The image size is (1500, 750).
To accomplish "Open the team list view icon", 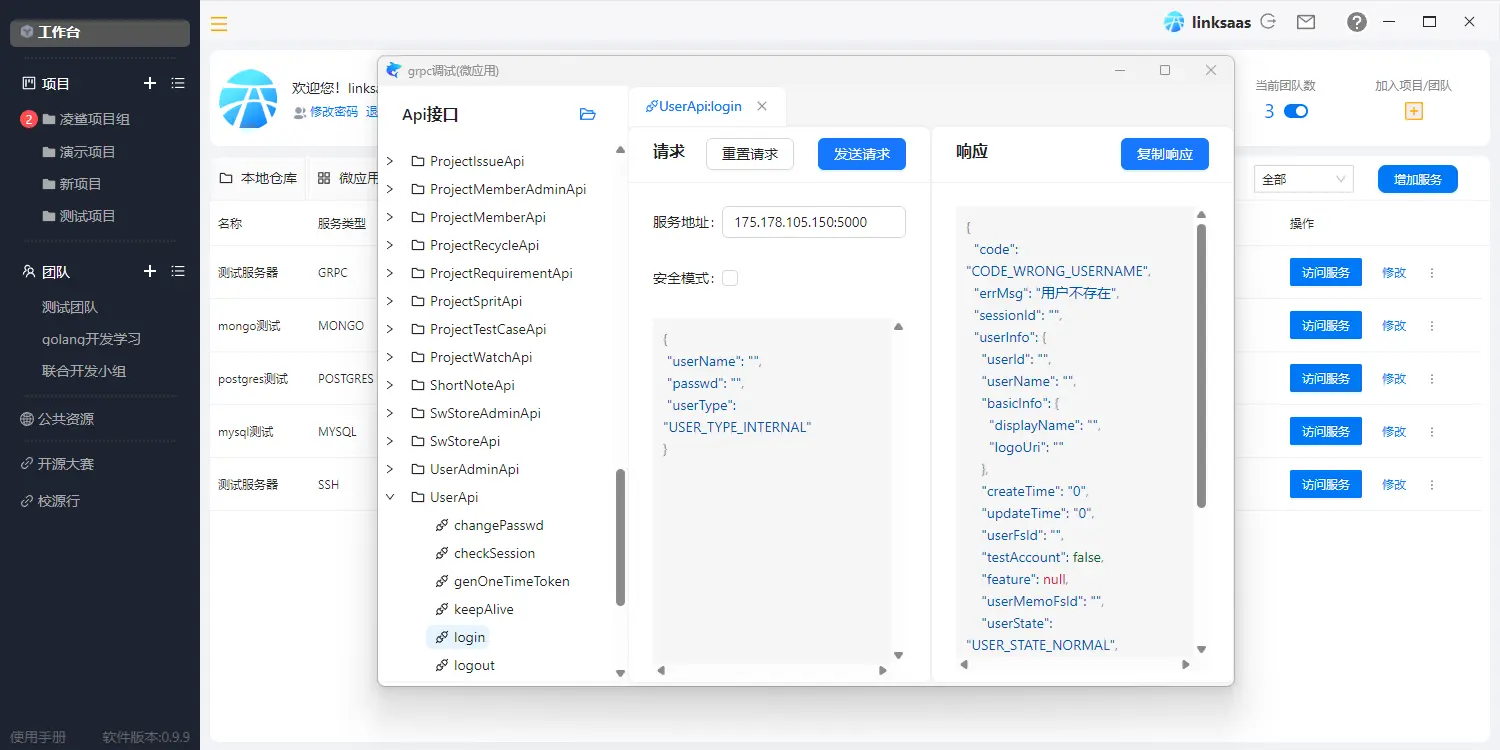I will pyautogui.click(x=178, y=271).
